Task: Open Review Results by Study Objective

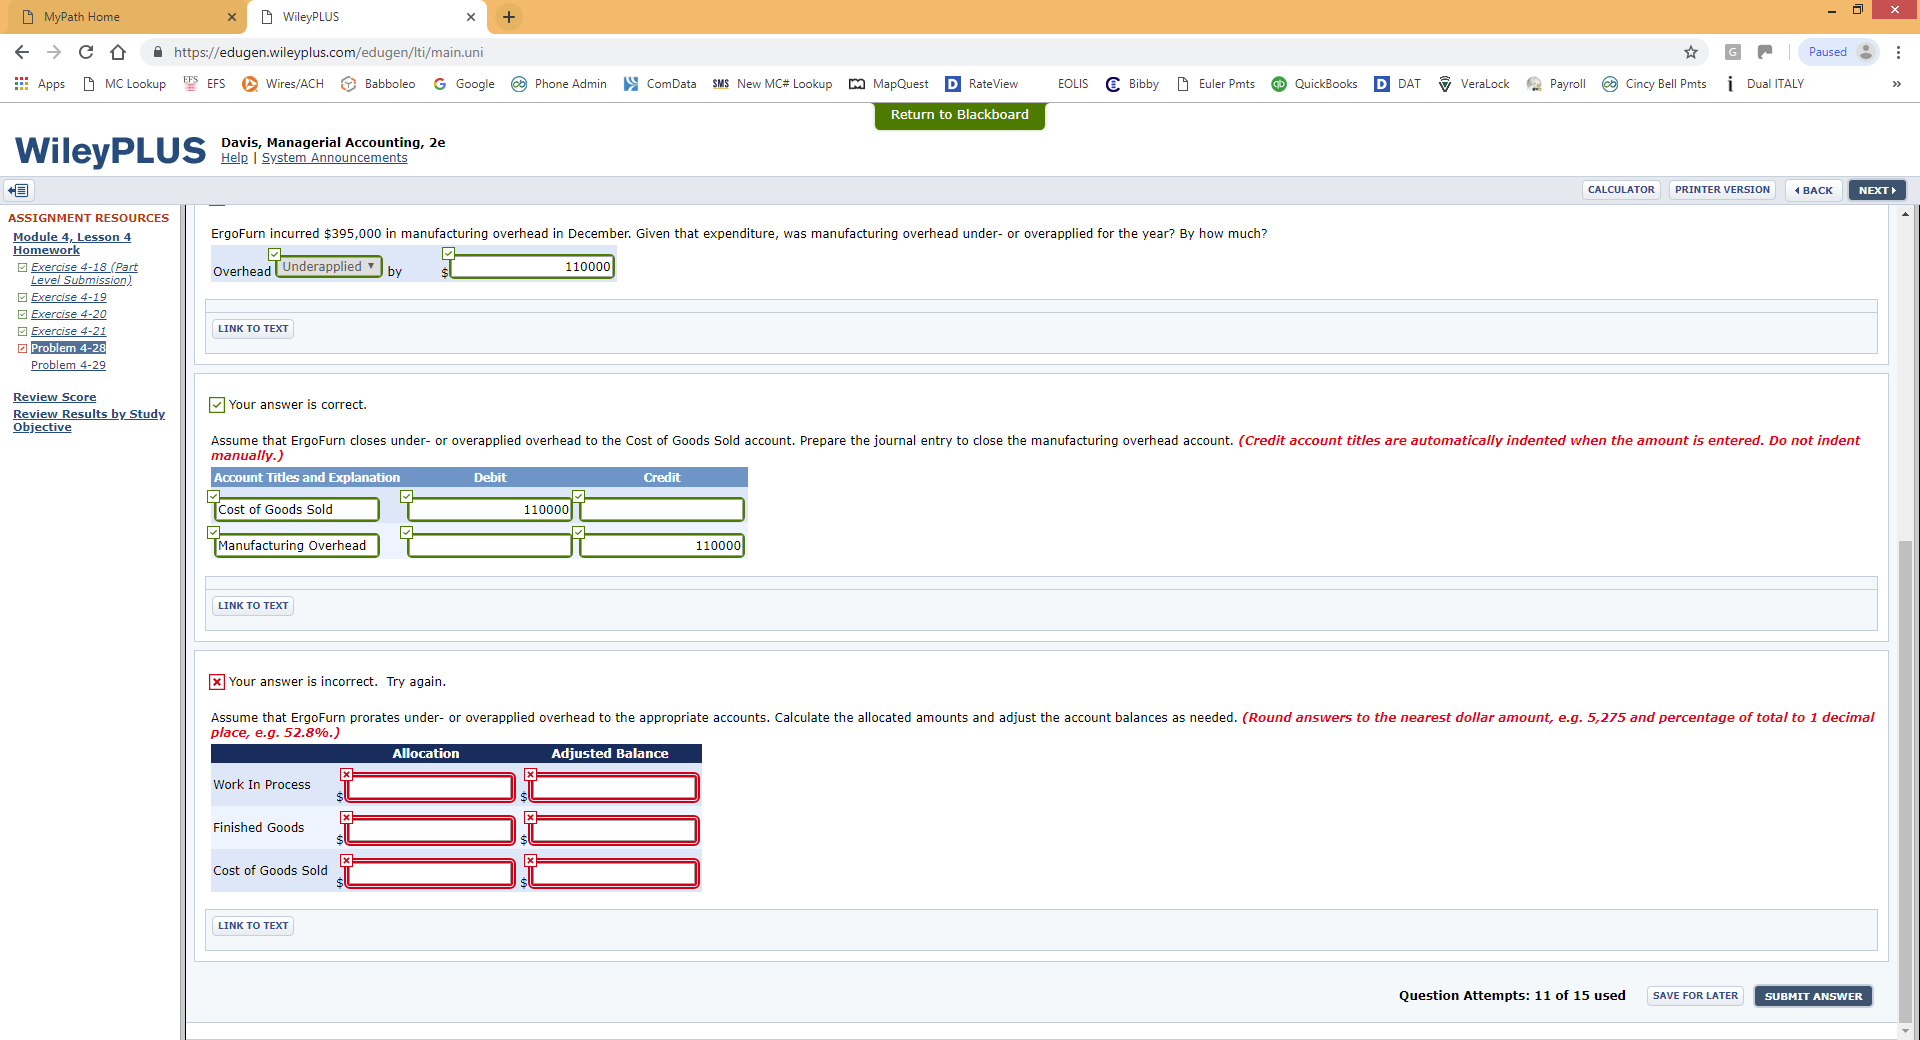Action: pyautogui.click(x=89, y=420)
